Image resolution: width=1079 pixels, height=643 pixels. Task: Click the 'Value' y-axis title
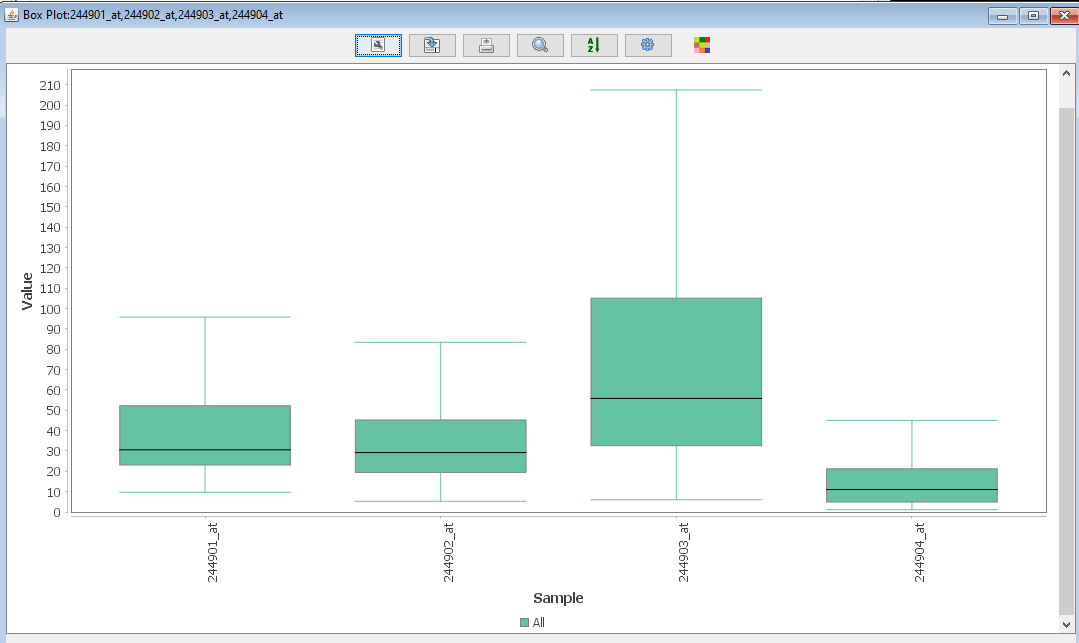pos(28,291)
